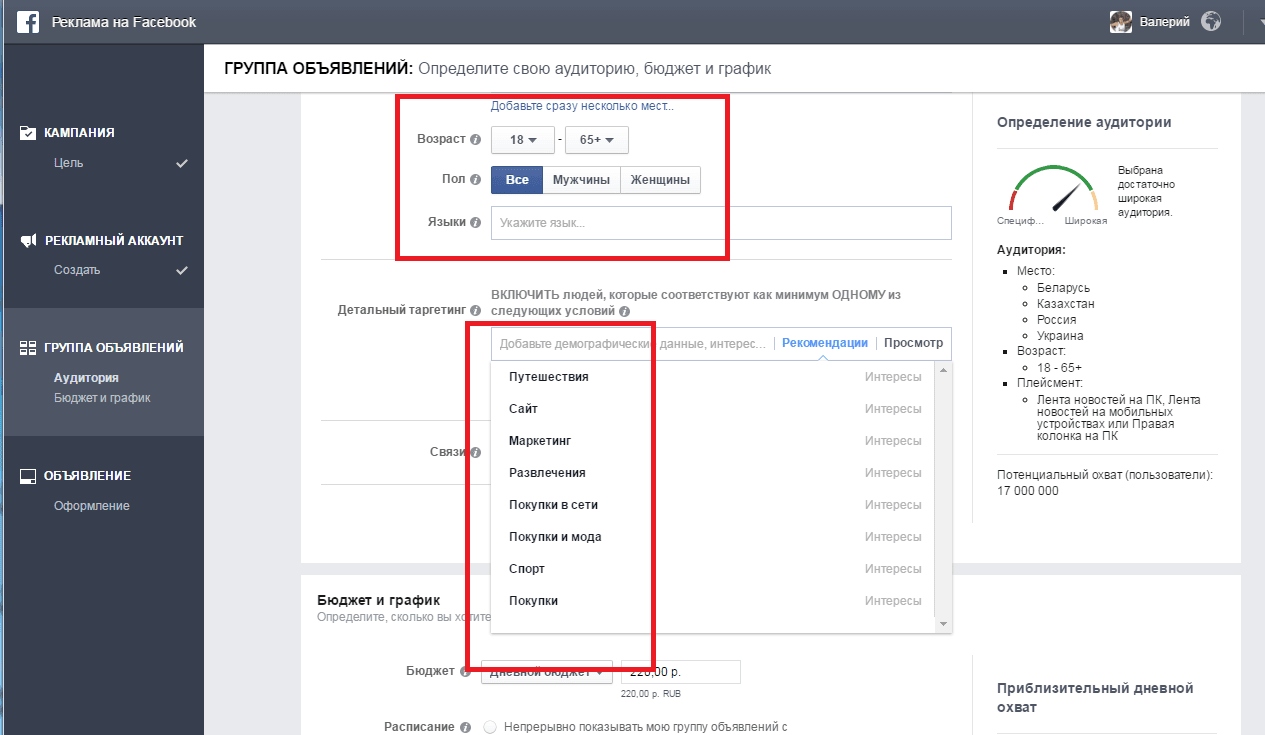Select Маркетинг interest suggestion

coord(712,441)
